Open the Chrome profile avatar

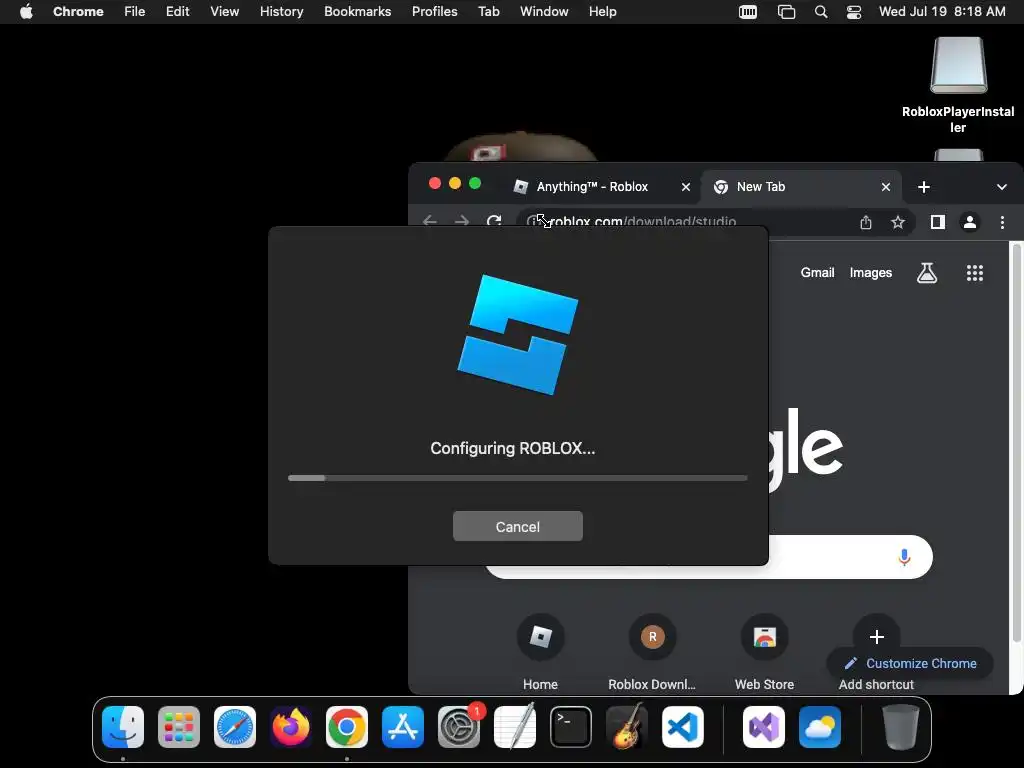(x=970, y=222)
